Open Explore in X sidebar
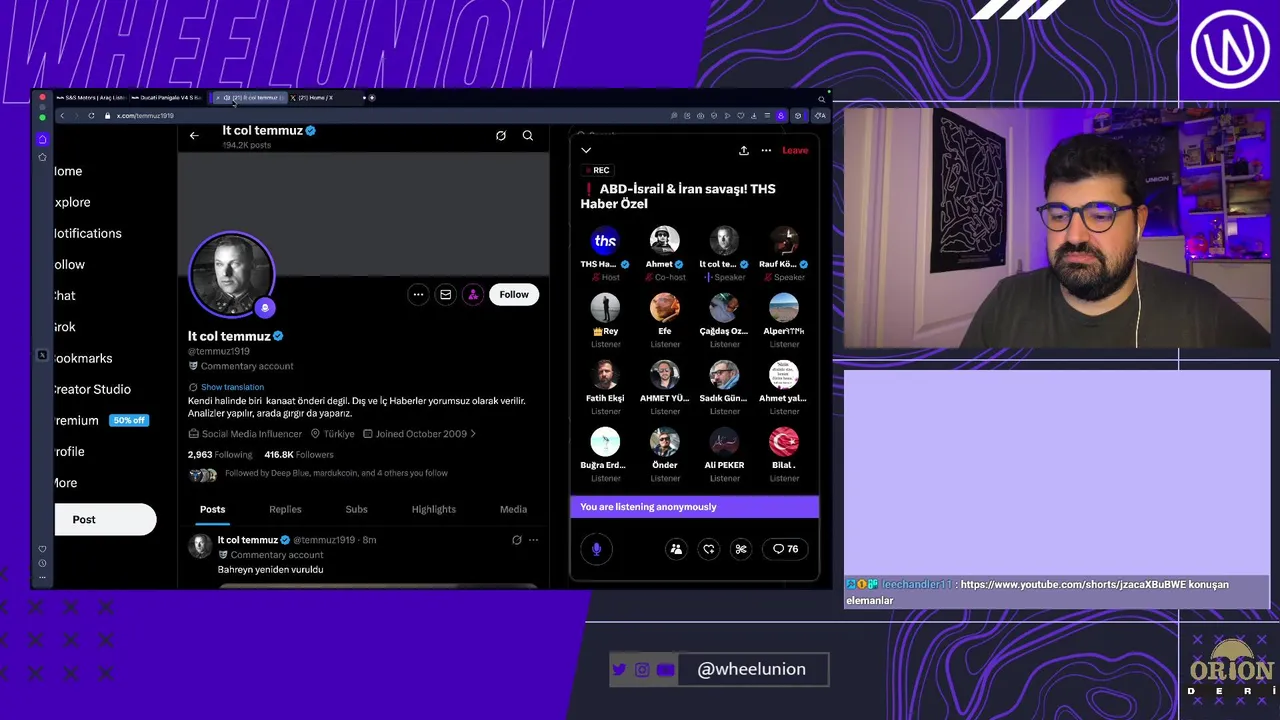Viewport: 1280px width, 720px height. point(72,202)
